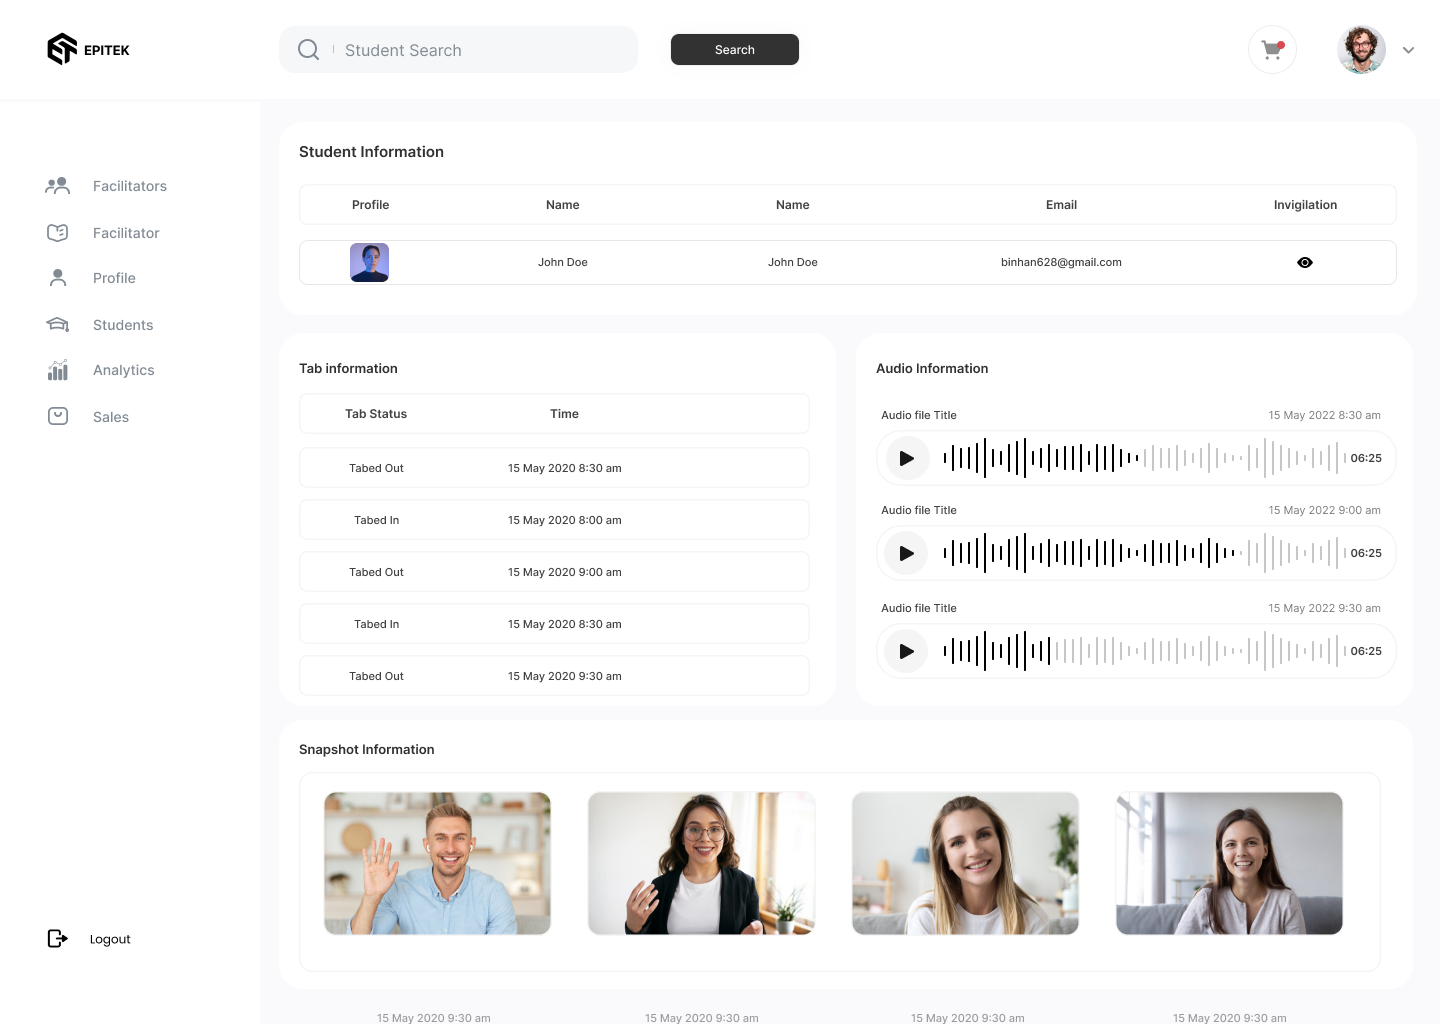The height and width of the screenshot is (1025, 1440).
Task: Click the Profile person icon
Action: (58, 278)
